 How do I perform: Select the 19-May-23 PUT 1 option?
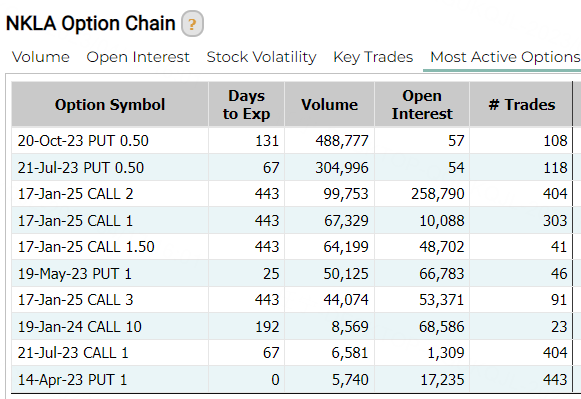74,274
